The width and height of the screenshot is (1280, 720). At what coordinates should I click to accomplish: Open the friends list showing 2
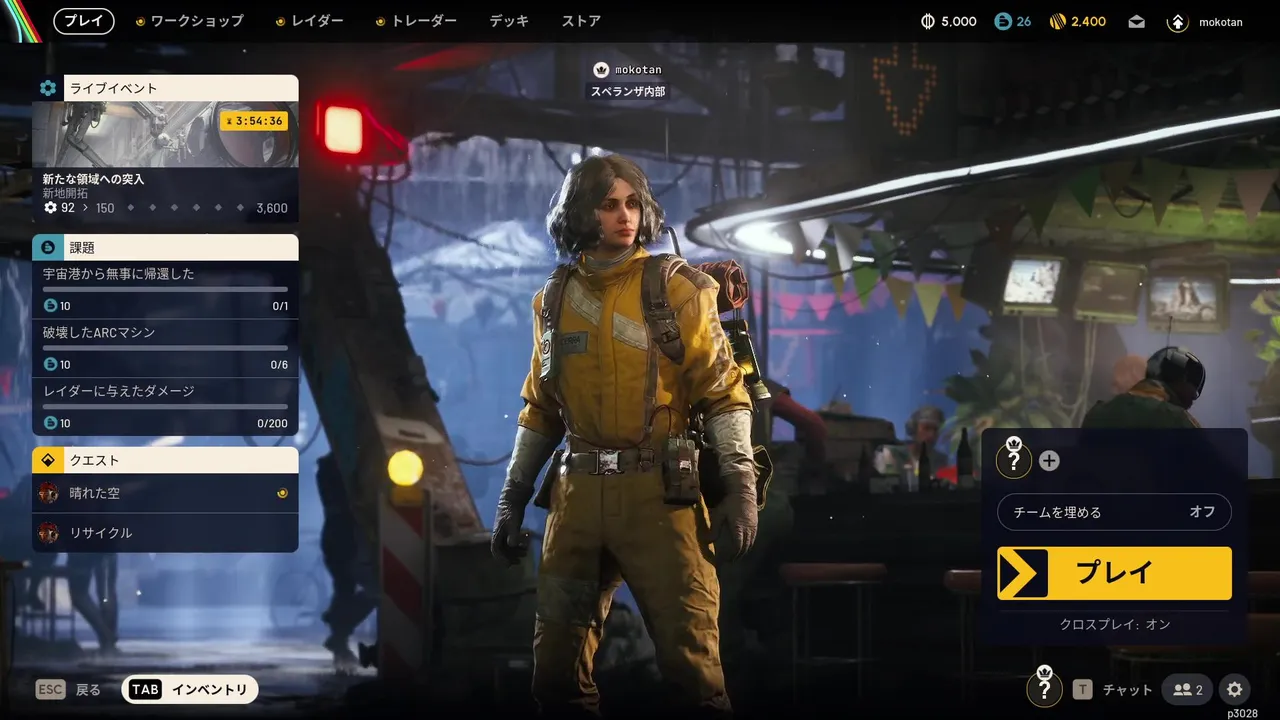(1188, 689)
